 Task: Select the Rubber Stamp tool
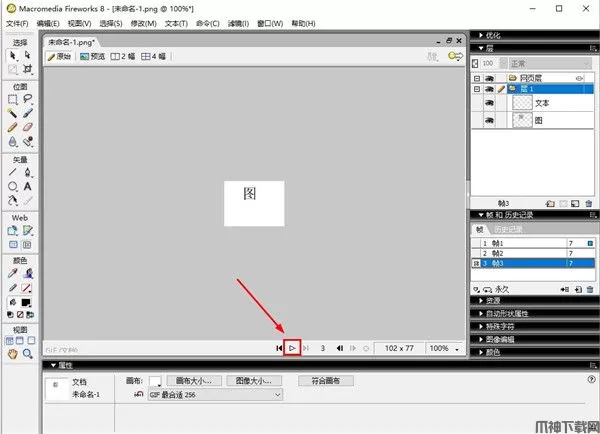(28, 142)
